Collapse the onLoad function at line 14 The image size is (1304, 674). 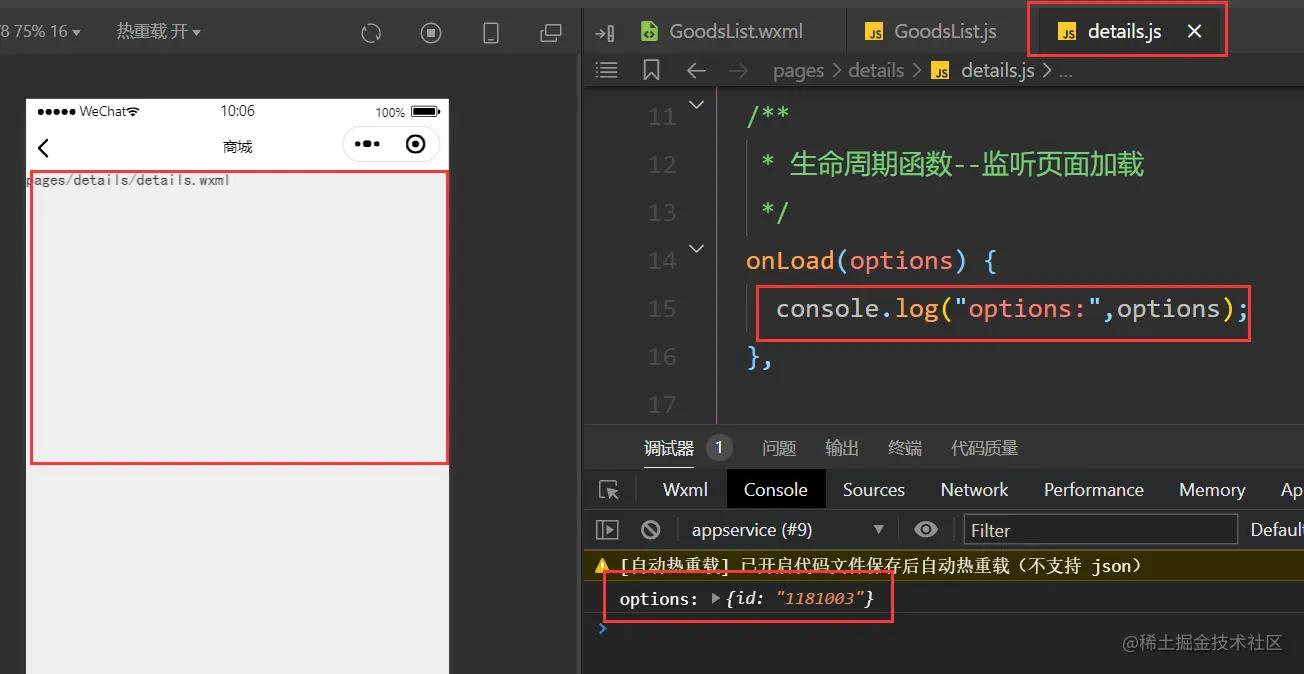point(697,248)
